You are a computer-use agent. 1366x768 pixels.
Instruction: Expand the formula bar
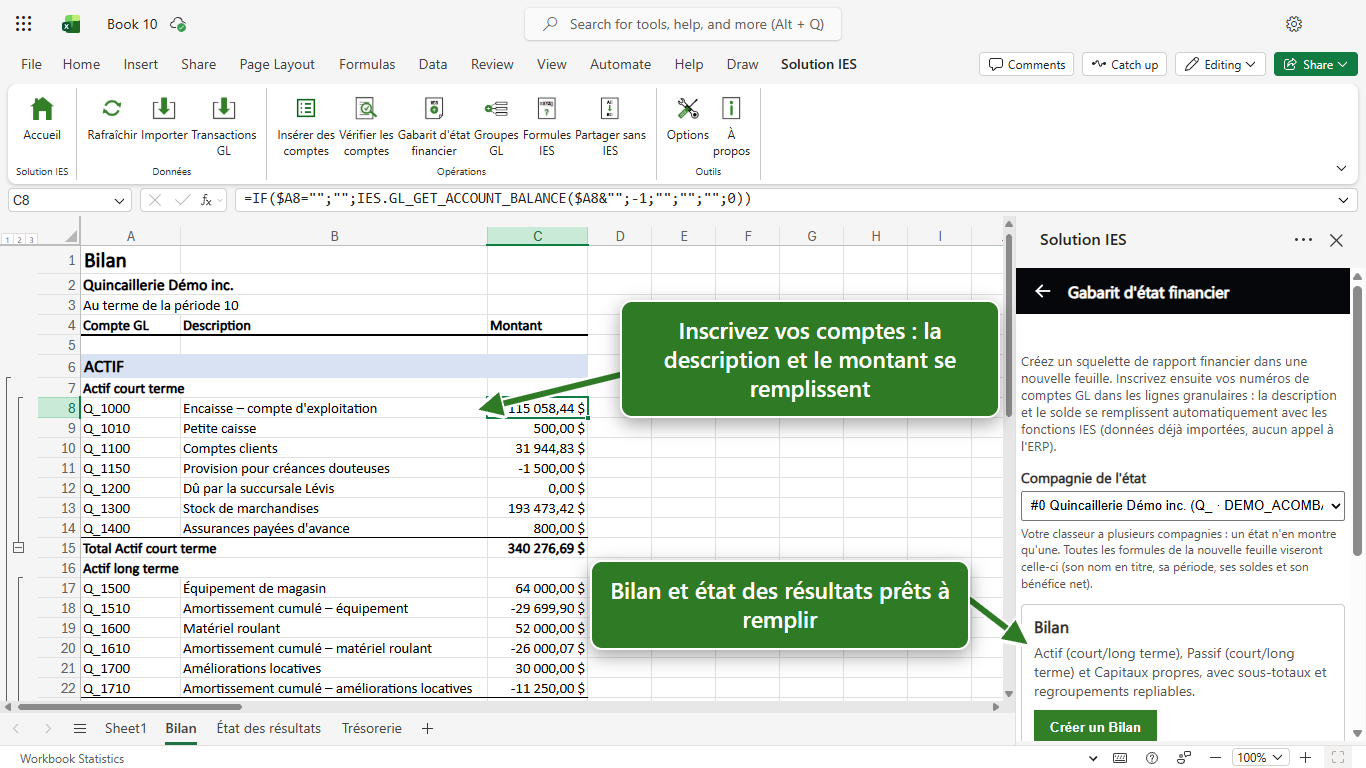(x=1345, y=200)
